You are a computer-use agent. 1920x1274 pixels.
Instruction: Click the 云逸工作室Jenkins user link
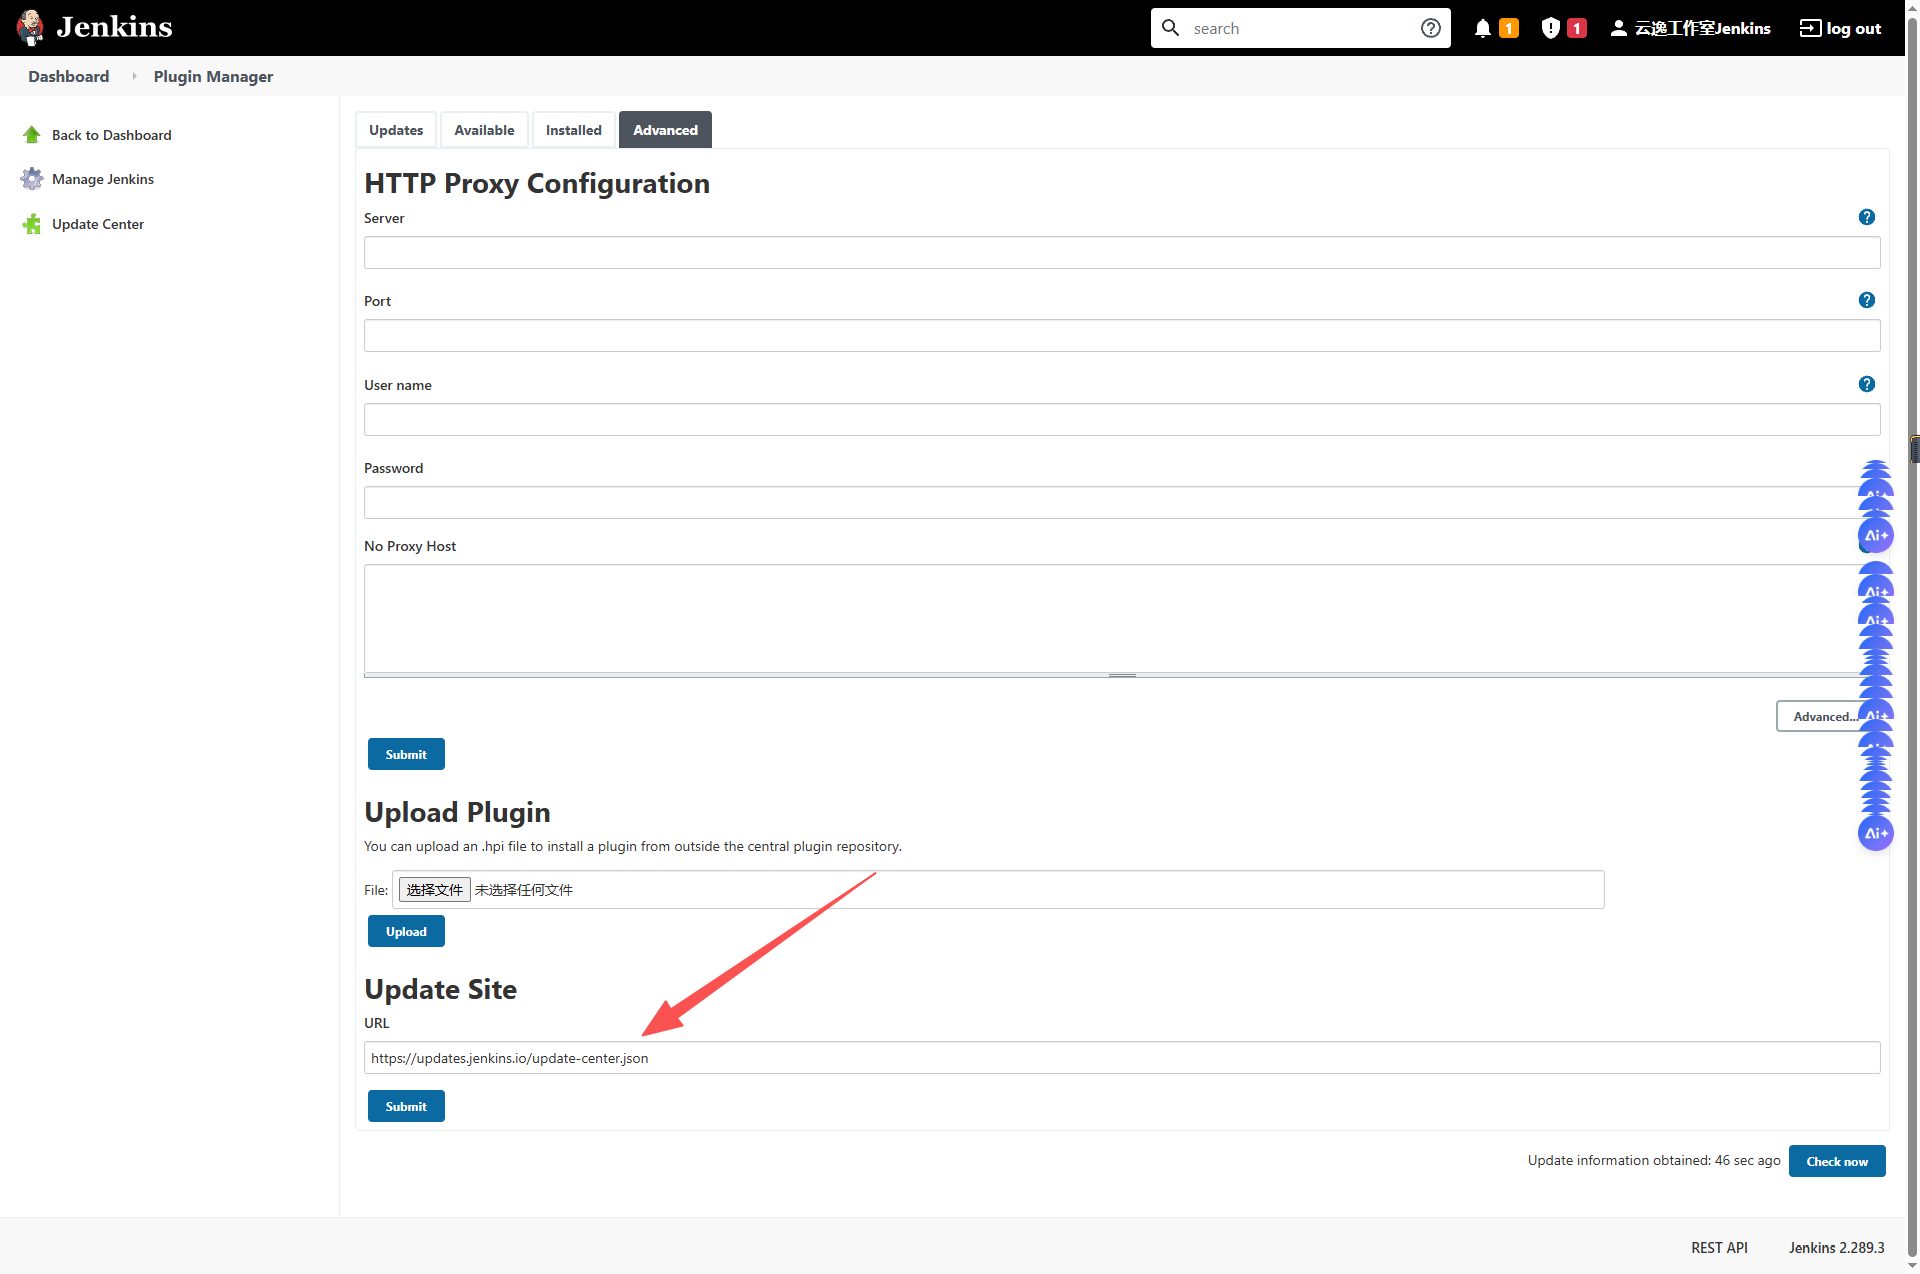(x=1702, y=28)
